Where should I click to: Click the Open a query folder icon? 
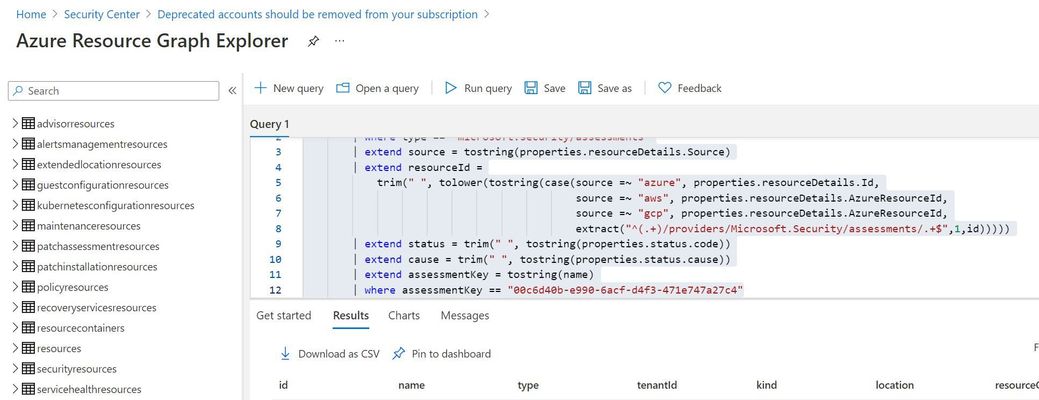pyautogui.click(x=342, y=88)
